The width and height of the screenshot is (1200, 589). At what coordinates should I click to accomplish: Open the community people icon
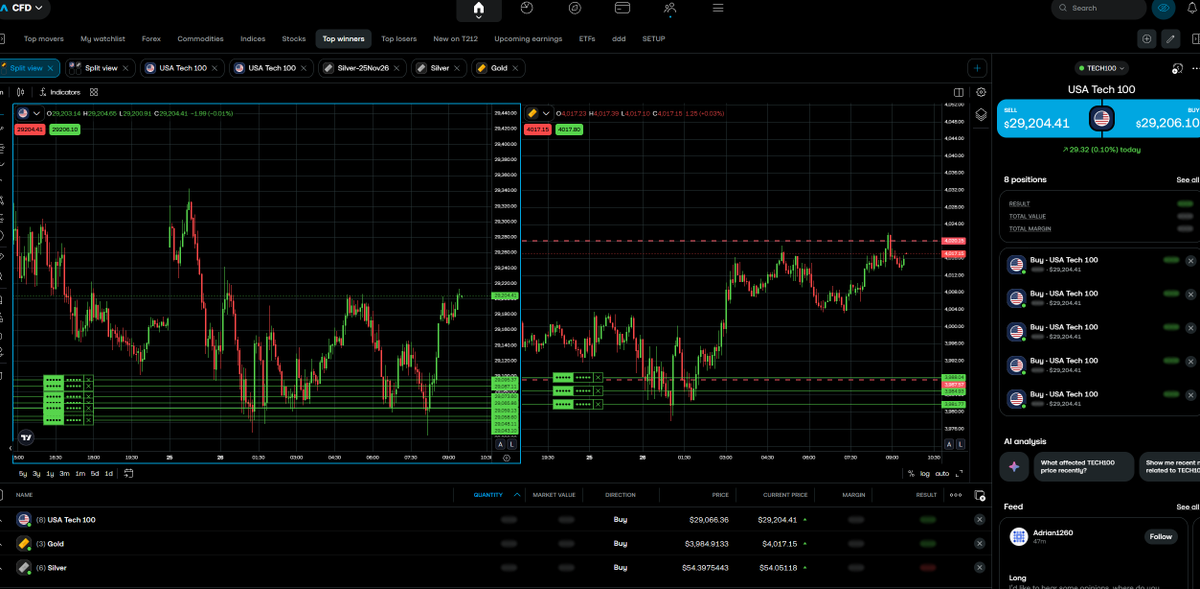click(x=670, y=8)
